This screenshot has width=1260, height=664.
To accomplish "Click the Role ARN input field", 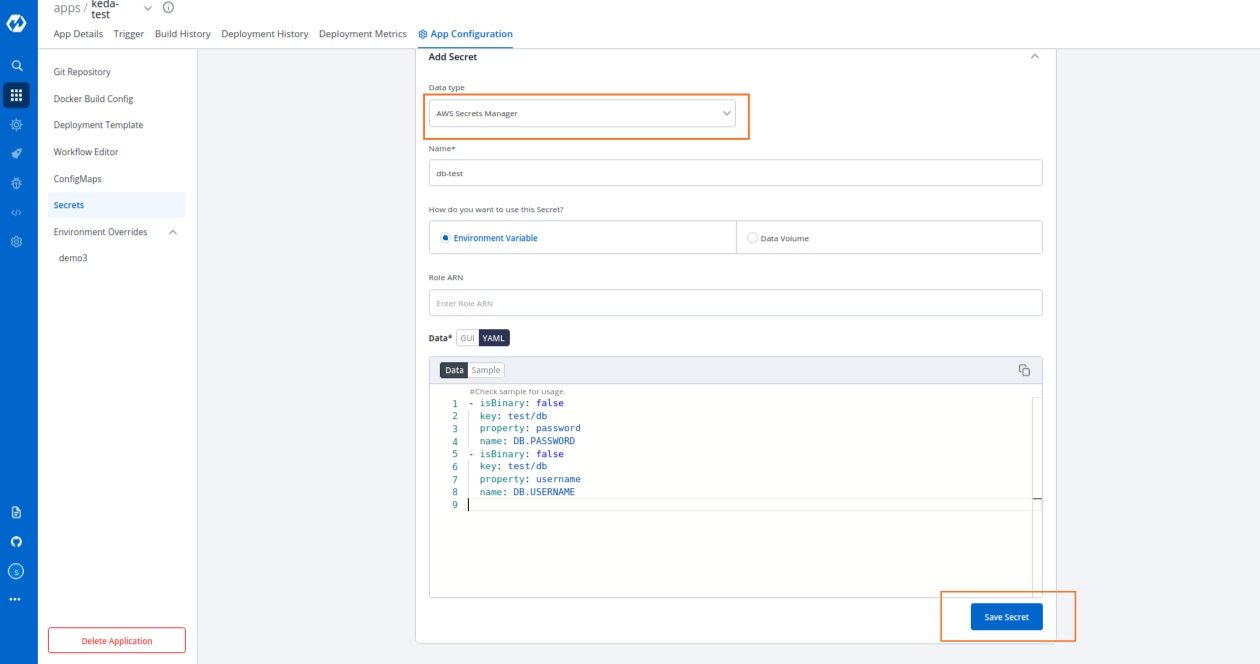I will (x=735, y=303).
